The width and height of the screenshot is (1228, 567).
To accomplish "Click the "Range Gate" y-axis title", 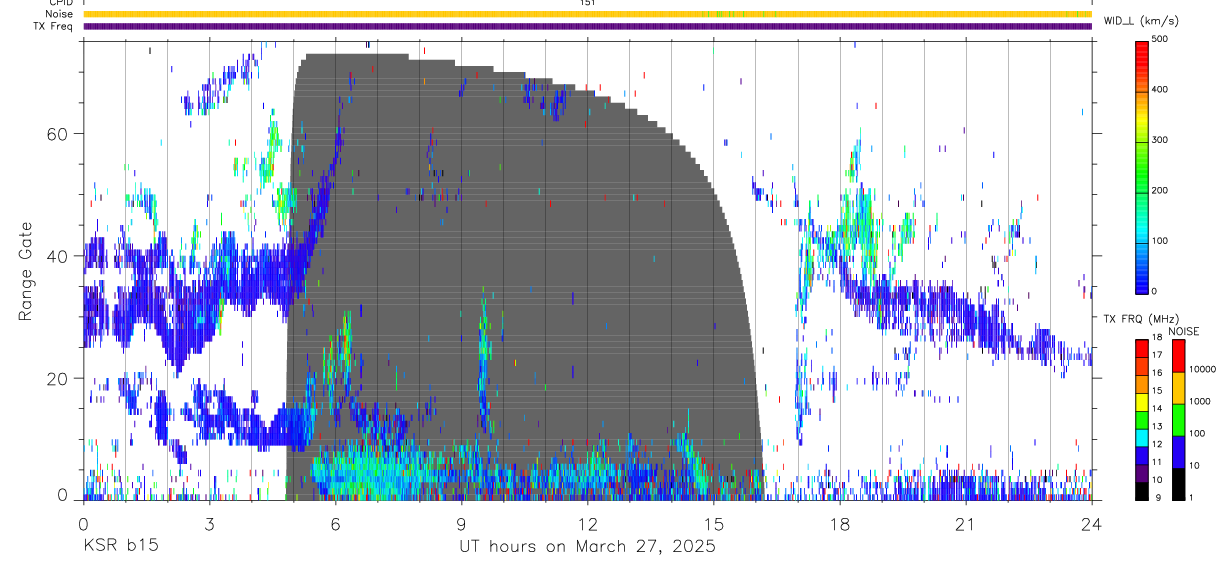I will tap(25, 272).
